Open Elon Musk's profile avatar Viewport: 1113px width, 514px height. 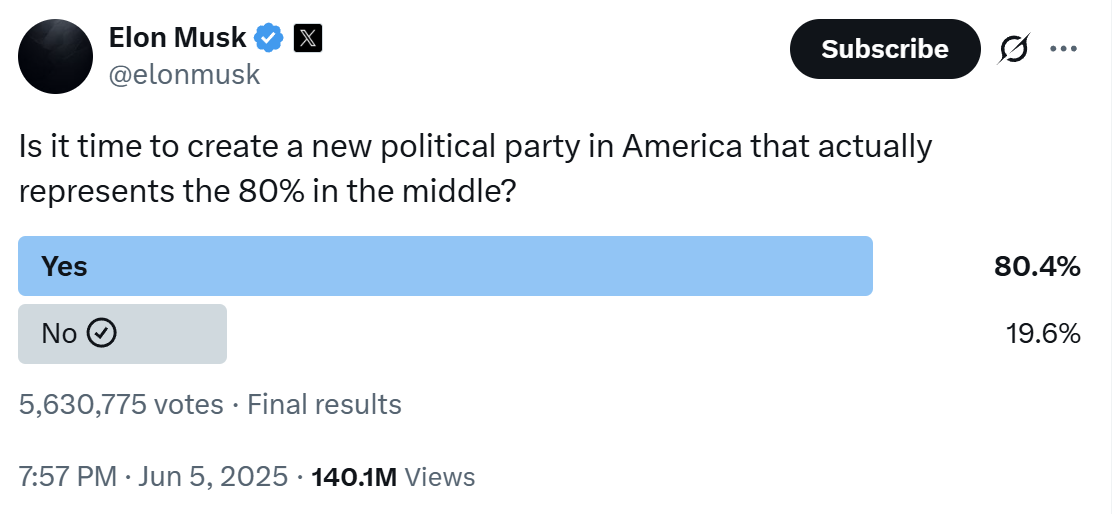click(x=55, y=56)
